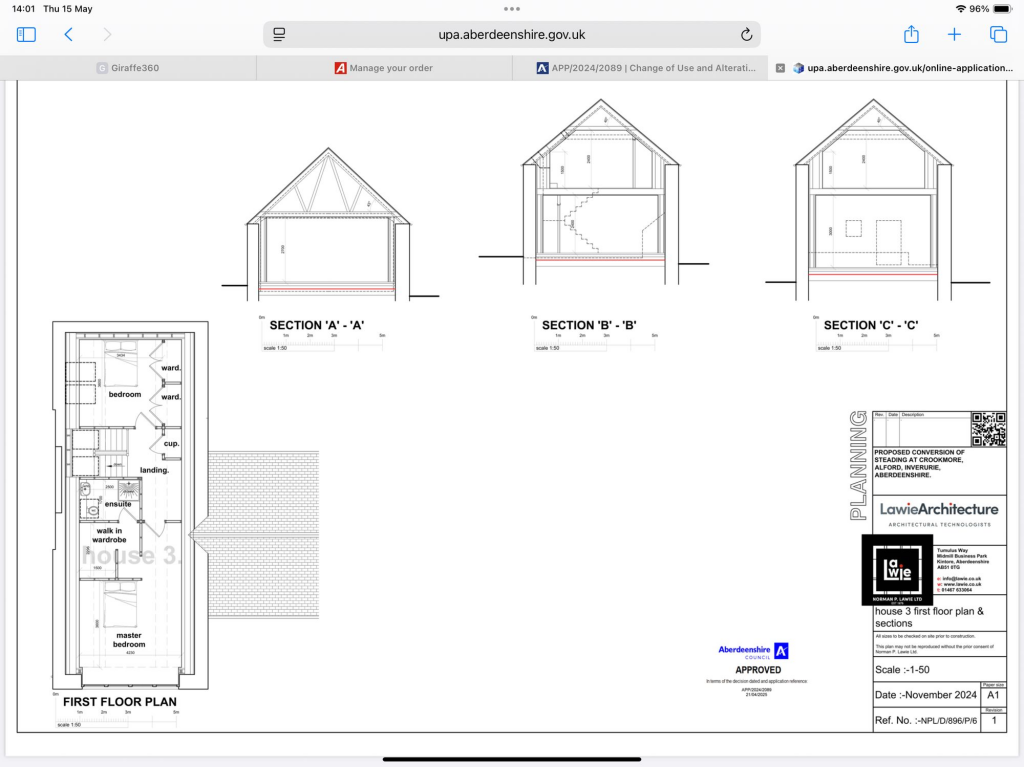Open a new tab with plus button
1024x767 pixels.
[954, 35]
